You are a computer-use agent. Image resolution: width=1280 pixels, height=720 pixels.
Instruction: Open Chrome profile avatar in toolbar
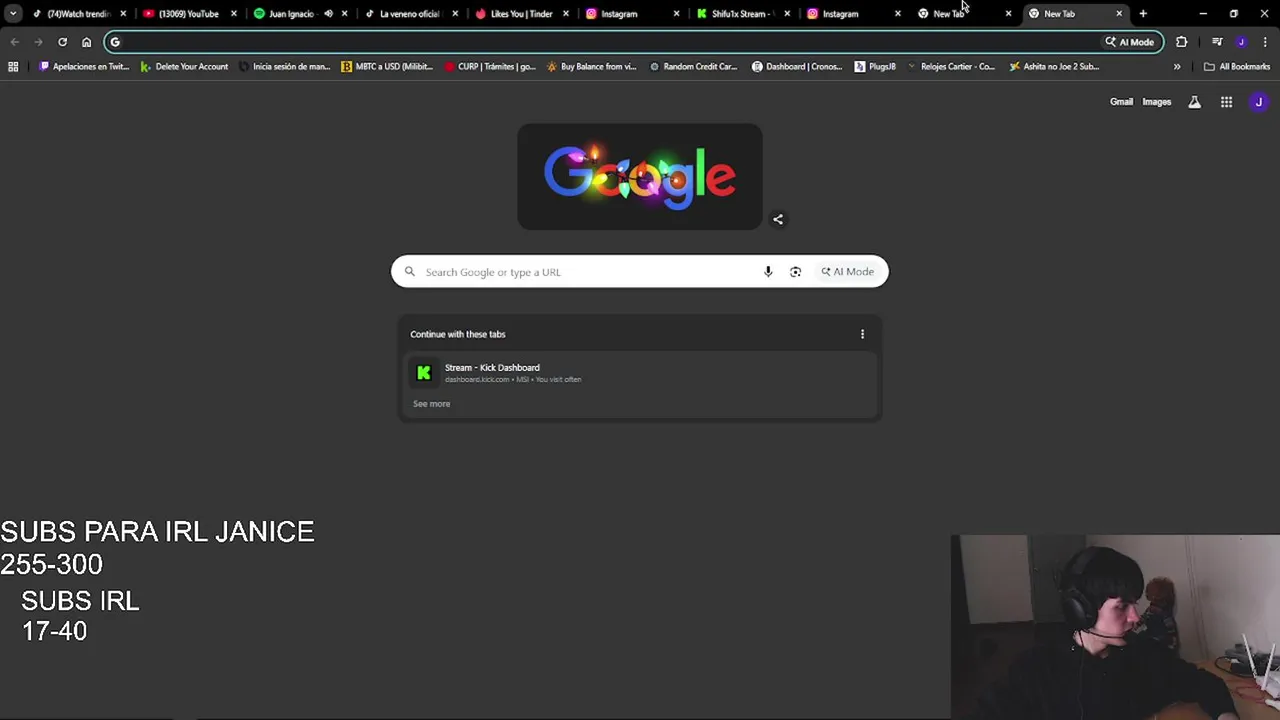1241,42
